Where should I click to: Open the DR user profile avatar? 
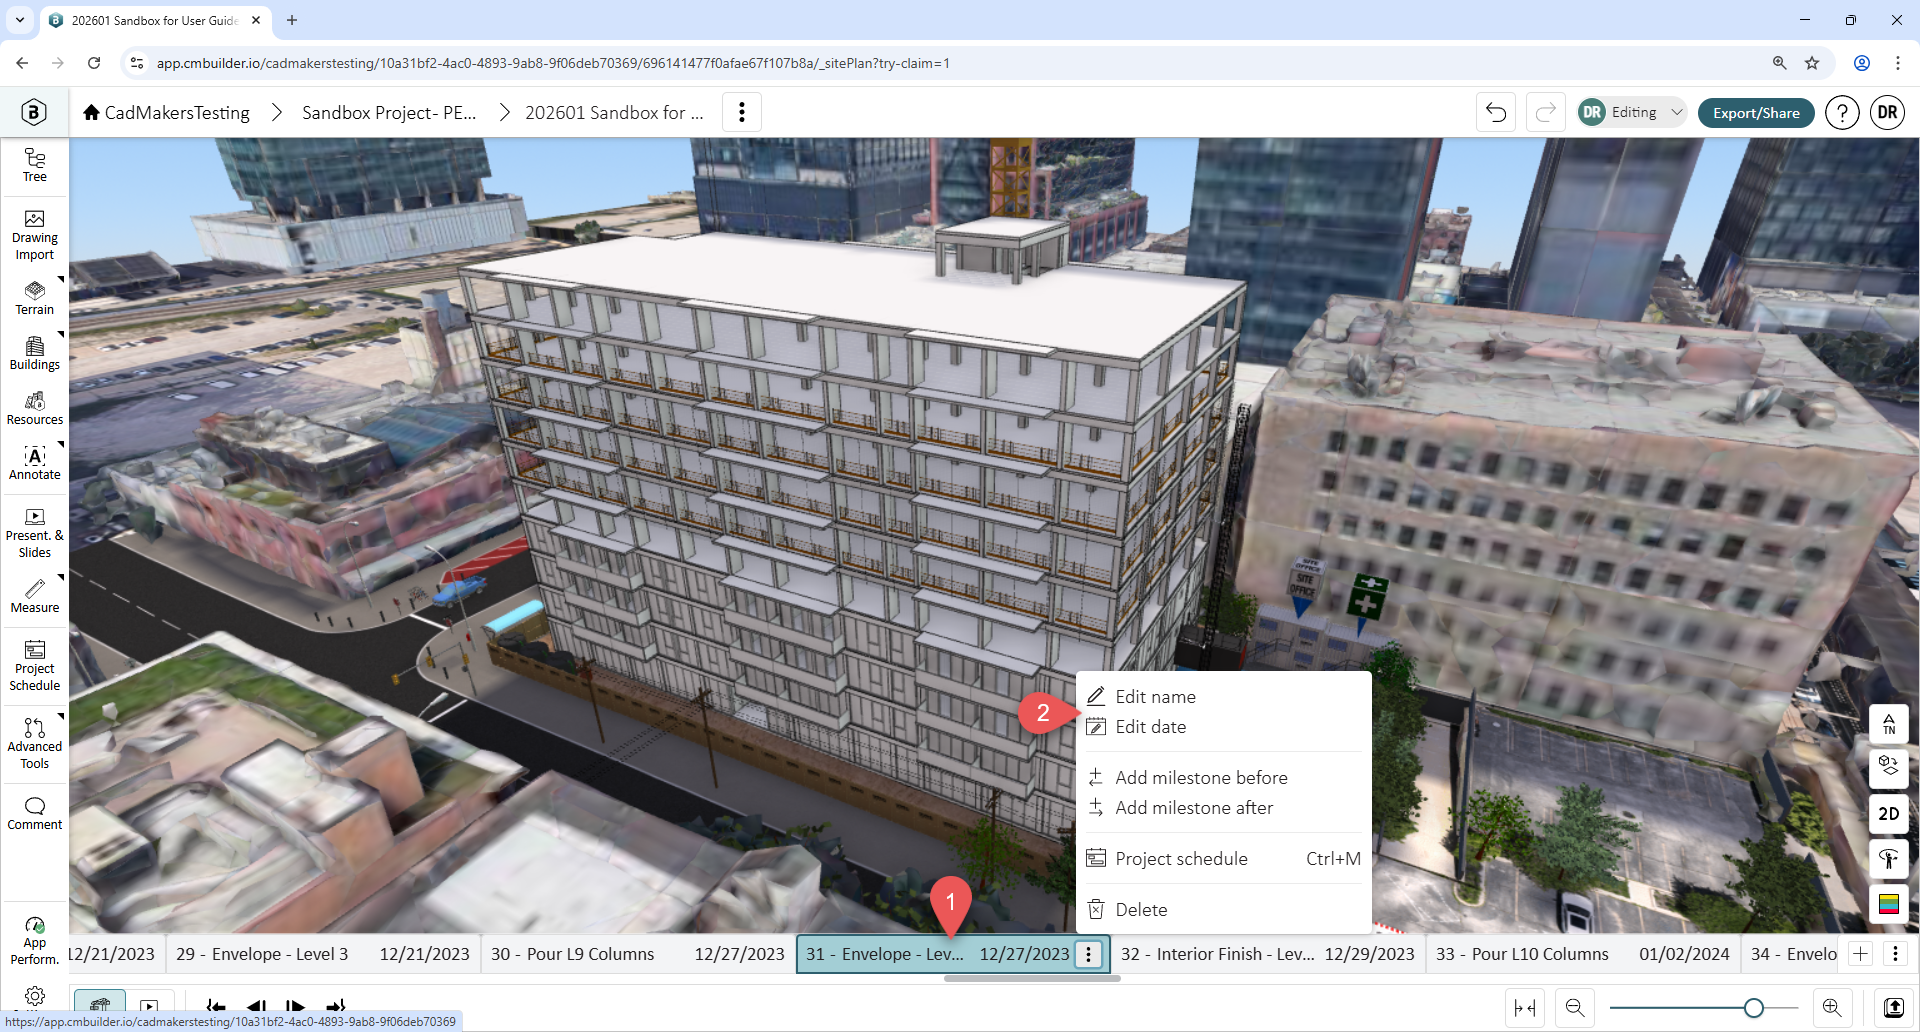pyautogui.click(x=1887, y=113)
